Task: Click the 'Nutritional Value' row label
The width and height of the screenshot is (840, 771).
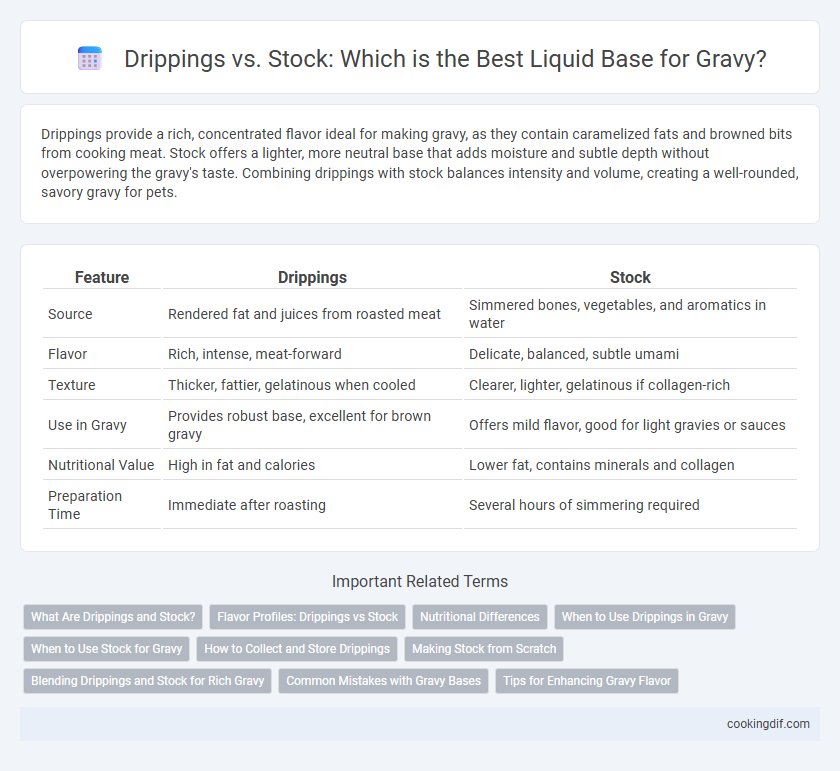Action: pos(101,465)
